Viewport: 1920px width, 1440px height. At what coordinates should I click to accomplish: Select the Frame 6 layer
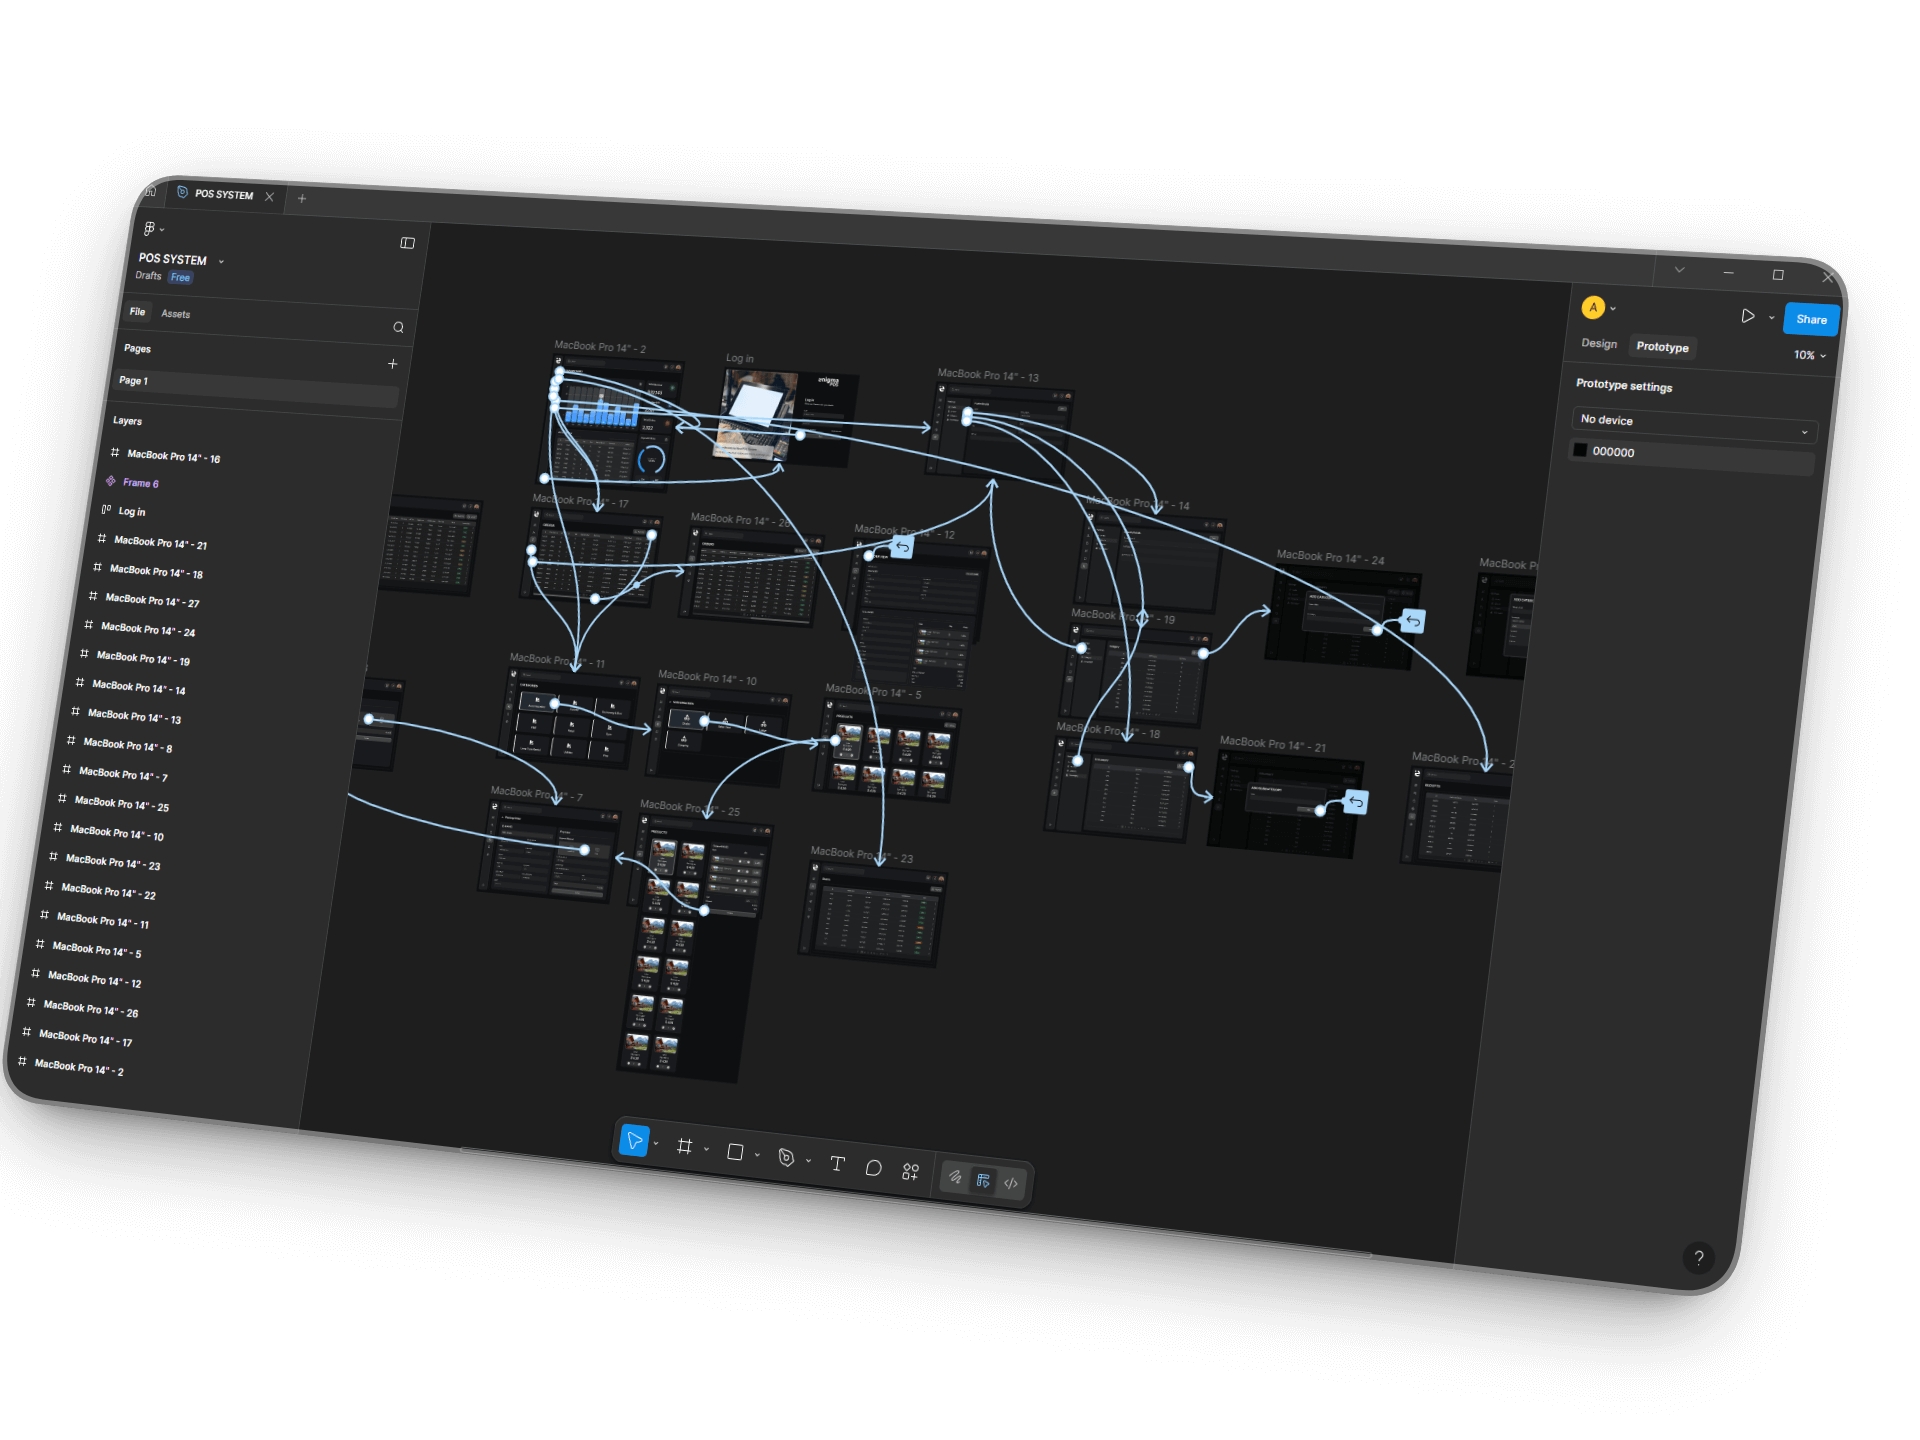[140, 483]
